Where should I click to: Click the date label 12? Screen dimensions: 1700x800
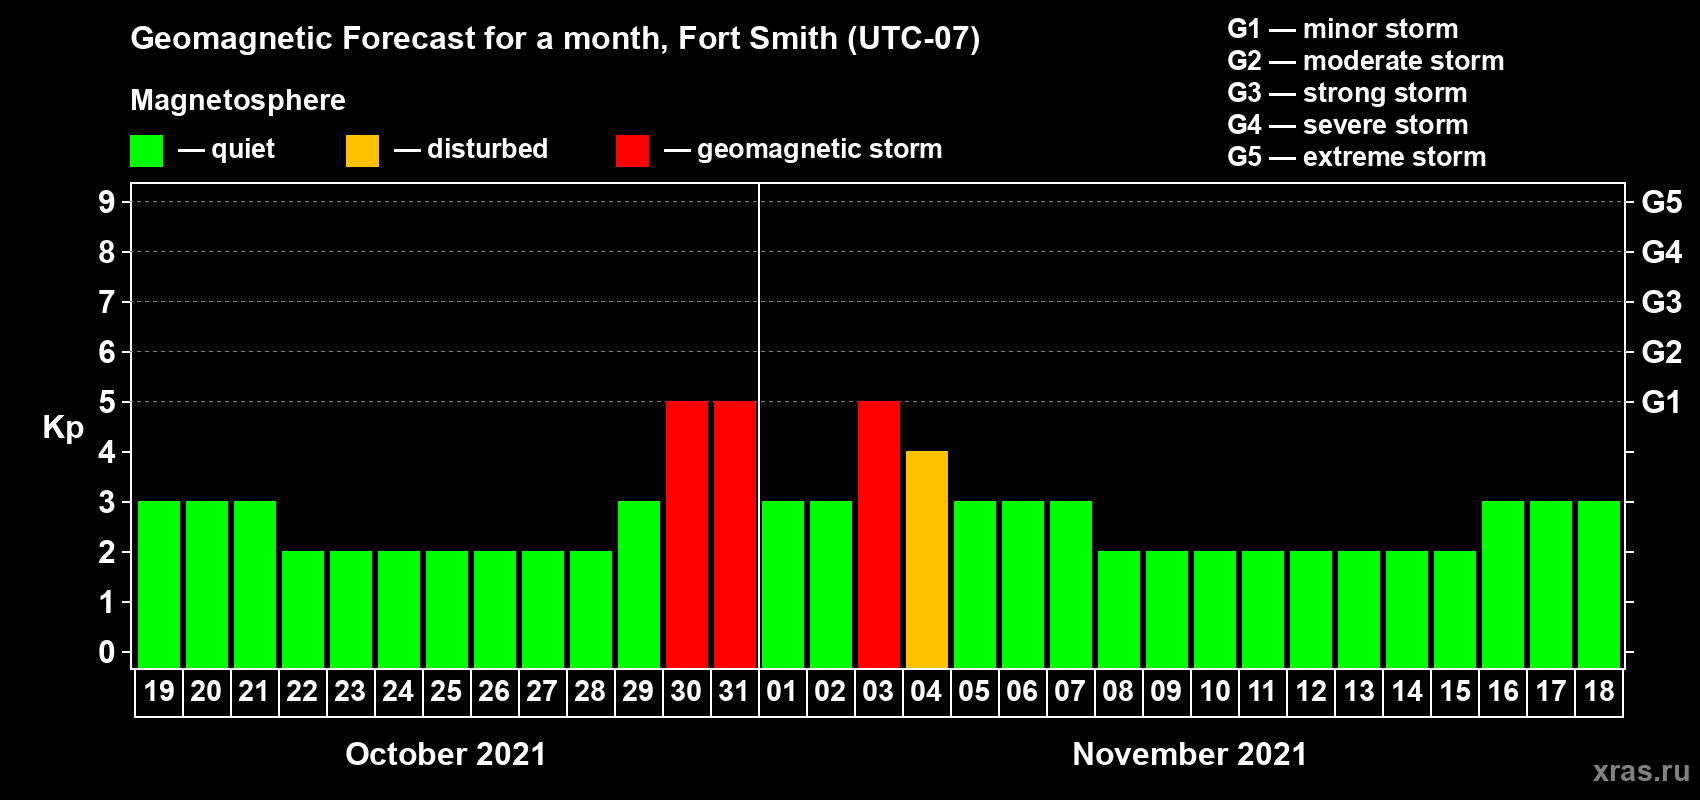coord(1311,691)
